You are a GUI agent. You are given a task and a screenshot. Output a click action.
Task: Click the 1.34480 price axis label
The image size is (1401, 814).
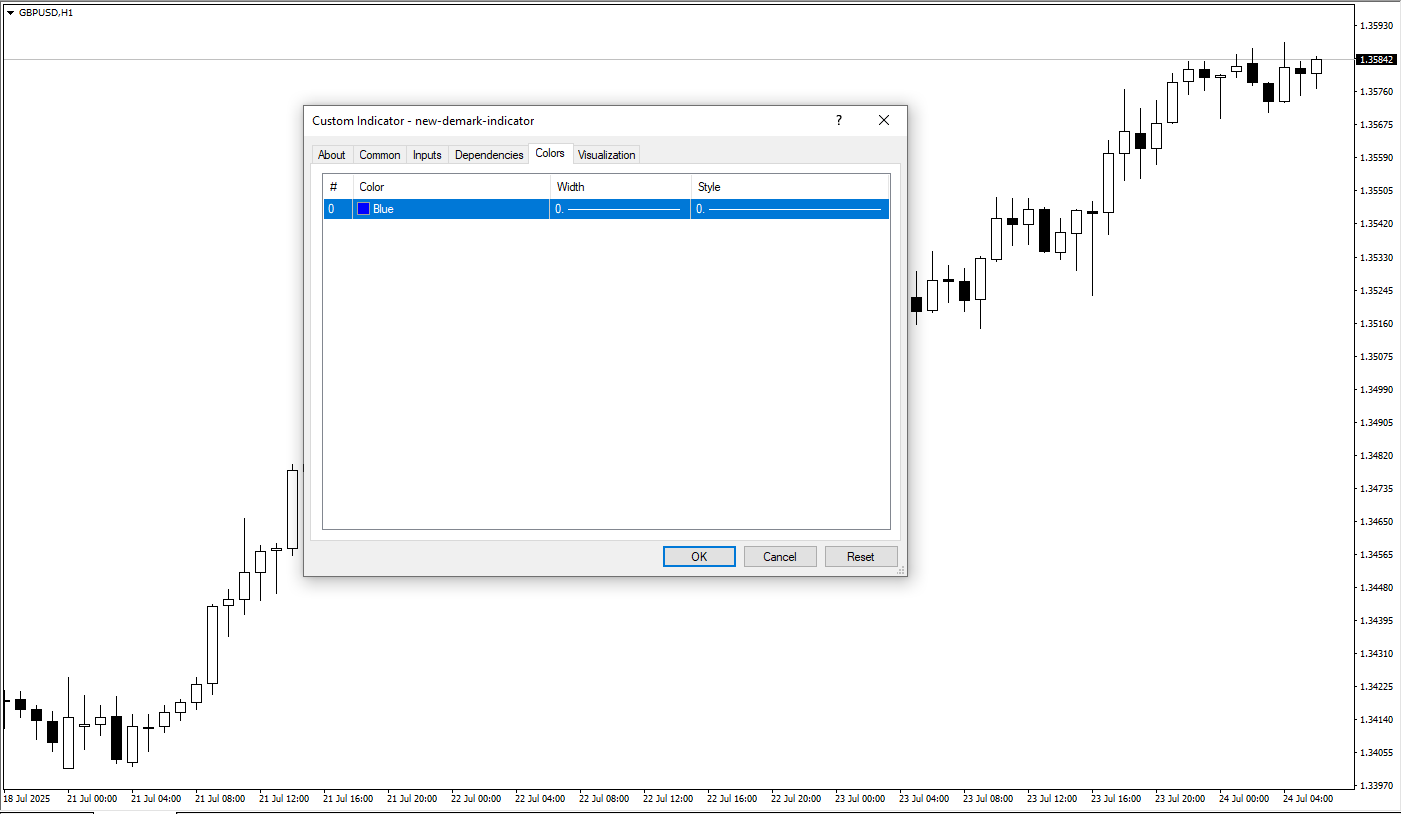point(1376,588)
